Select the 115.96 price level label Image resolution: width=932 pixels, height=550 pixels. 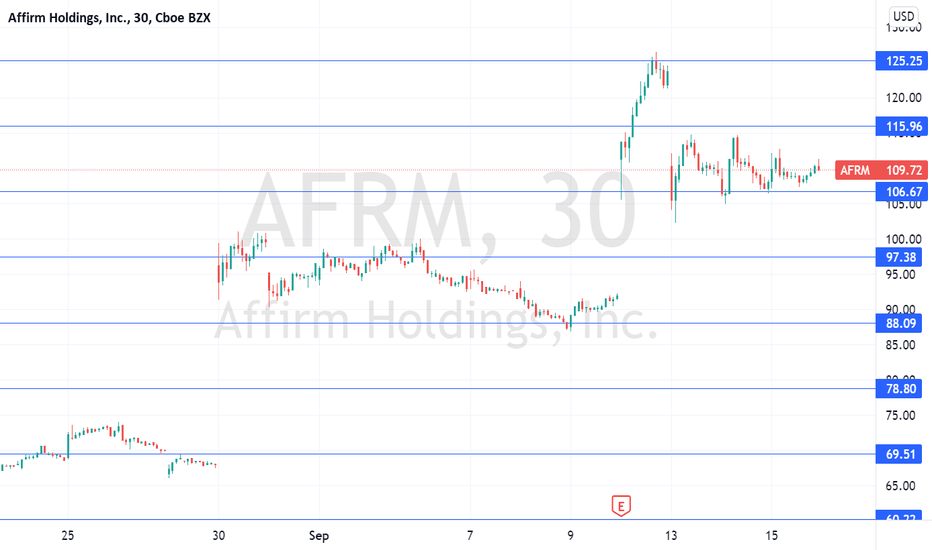coord(901,126)
